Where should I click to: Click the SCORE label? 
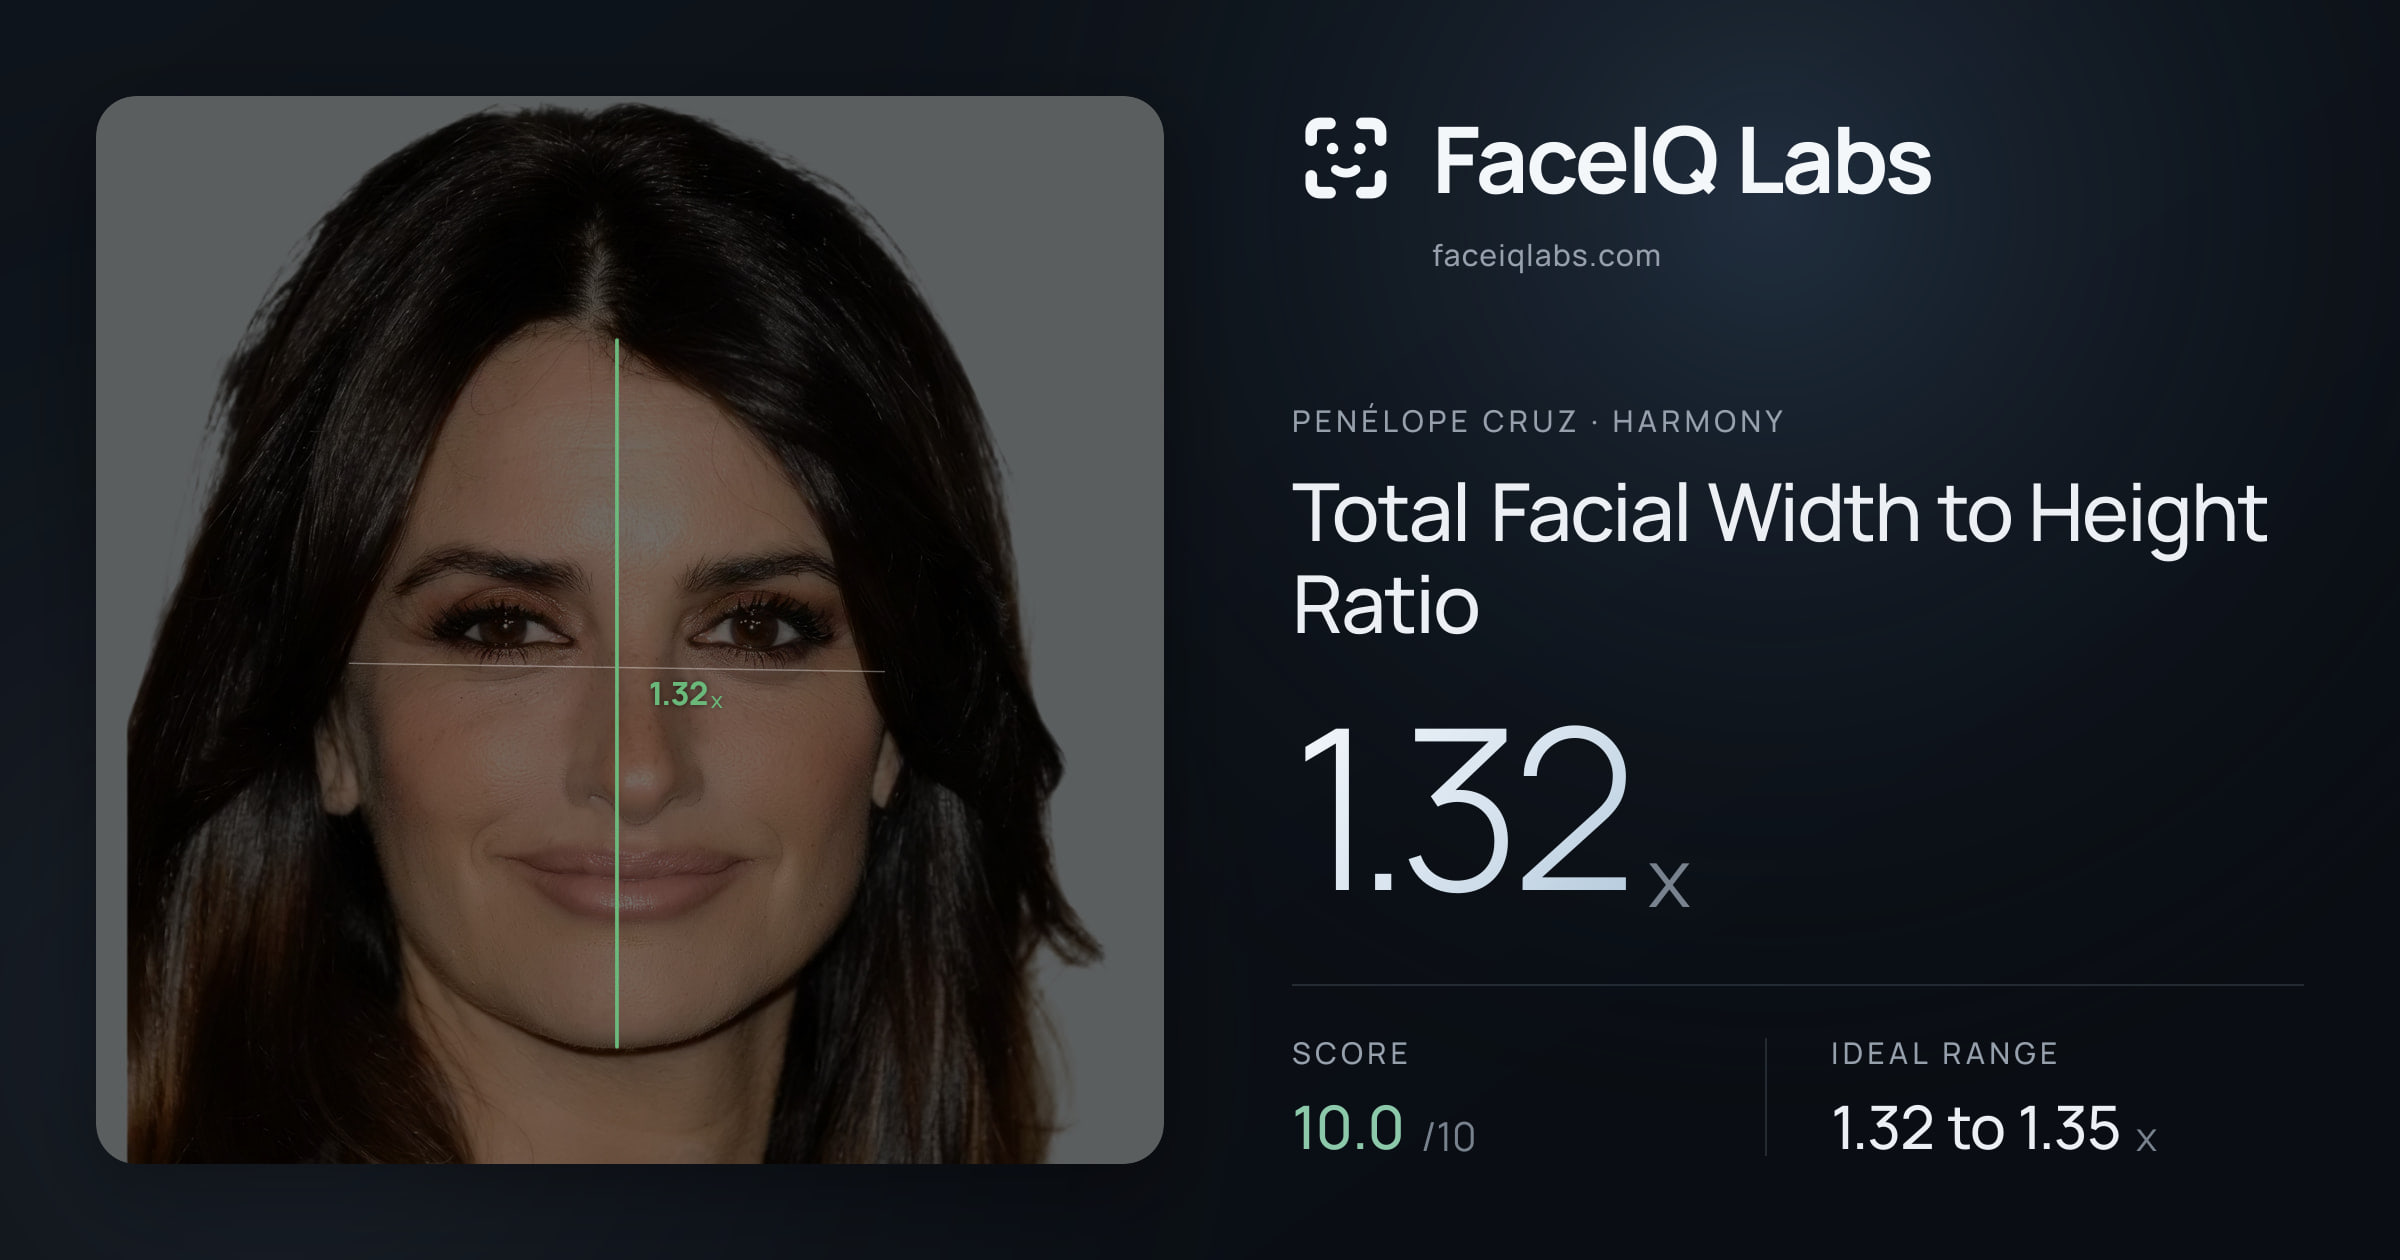tap(1350, 1053)
